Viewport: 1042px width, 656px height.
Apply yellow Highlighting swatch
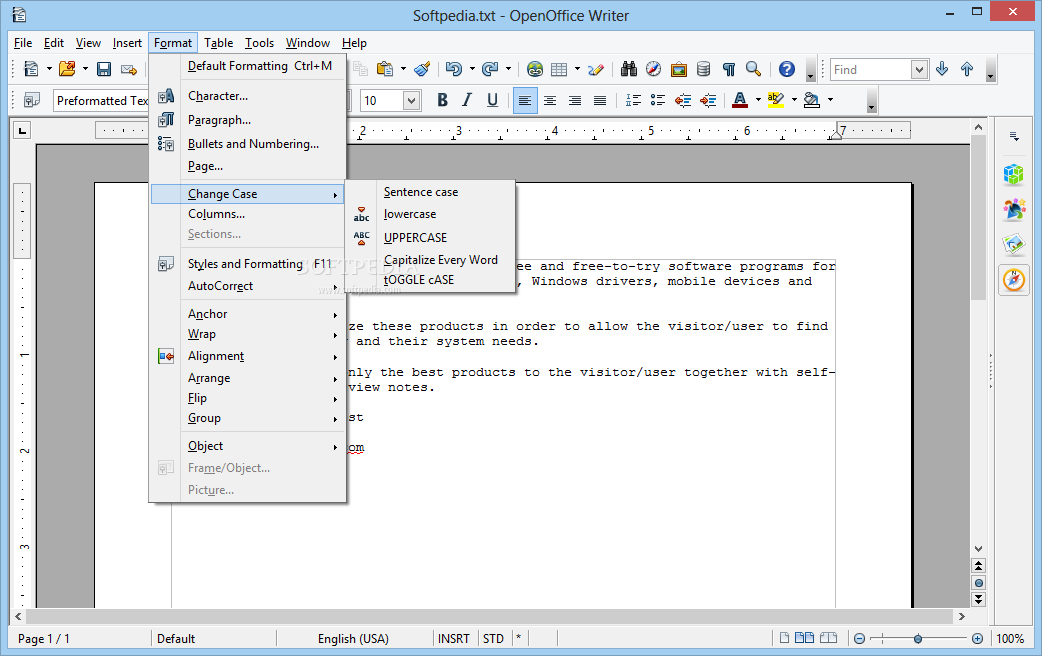[776, 100]
